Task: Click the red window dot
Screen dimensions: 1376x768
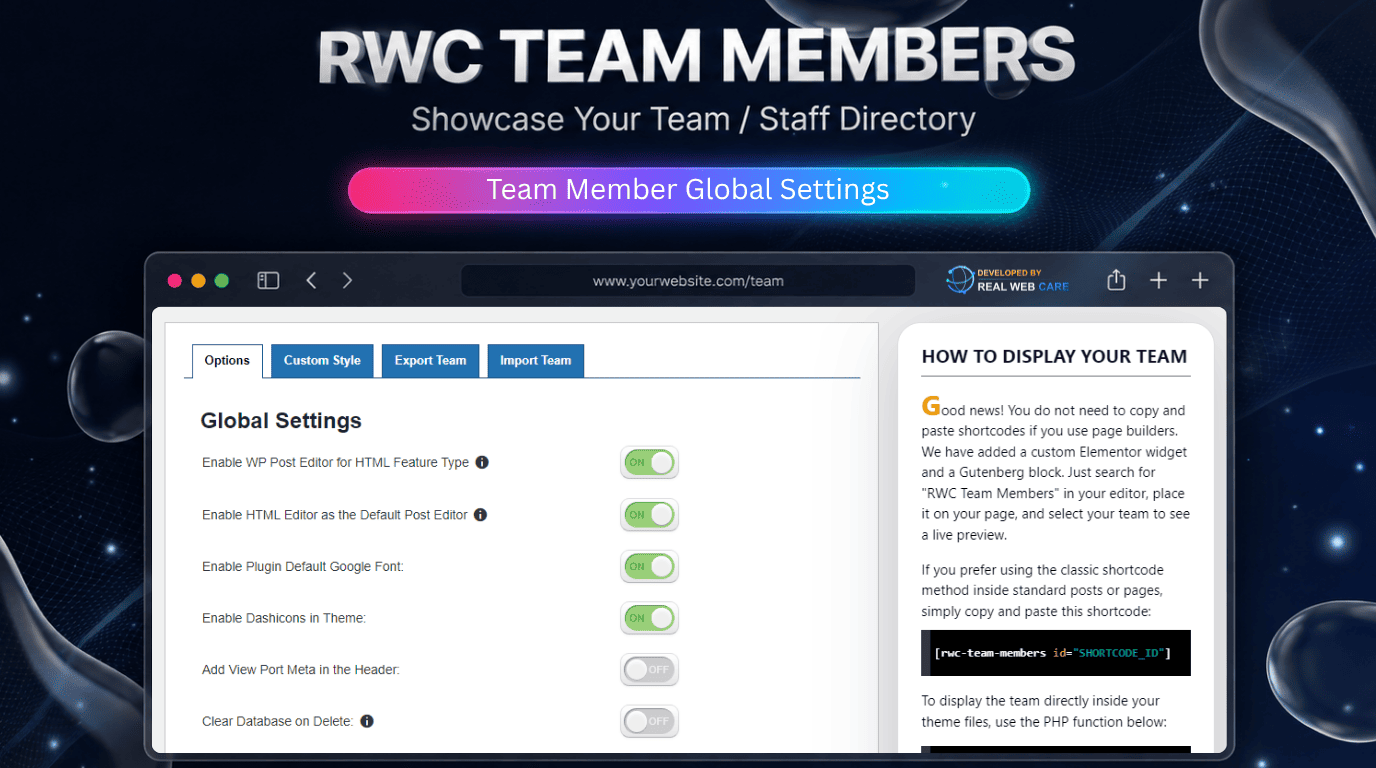Action: (174, 281)
